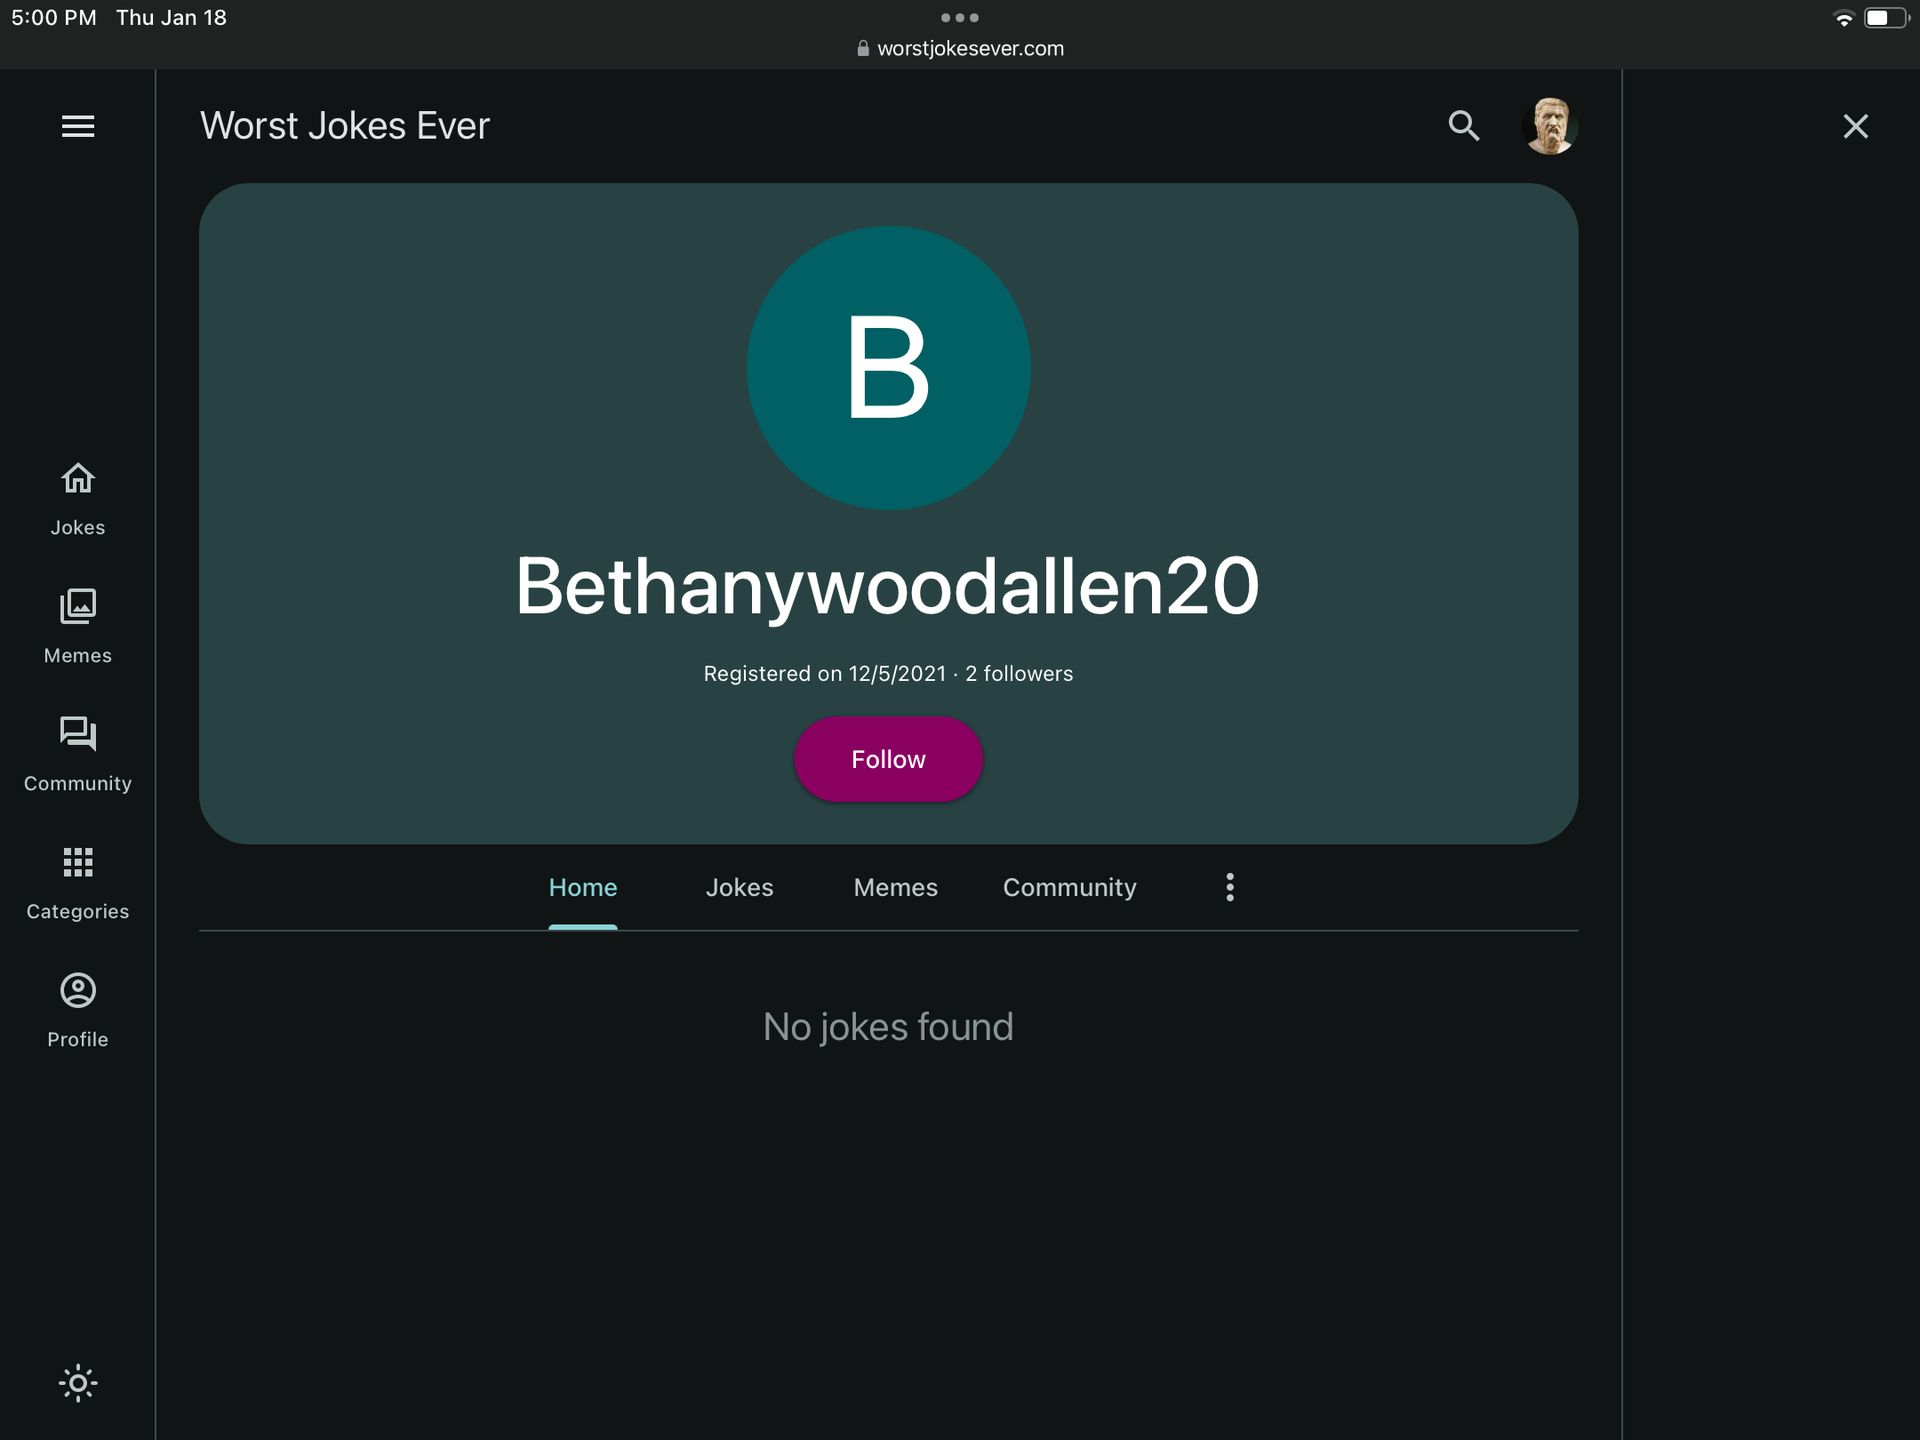Click the Worst Jokes Ever site title
Image resolution: width=1920 pixels, height=1440 pixels.
point(345,126)
